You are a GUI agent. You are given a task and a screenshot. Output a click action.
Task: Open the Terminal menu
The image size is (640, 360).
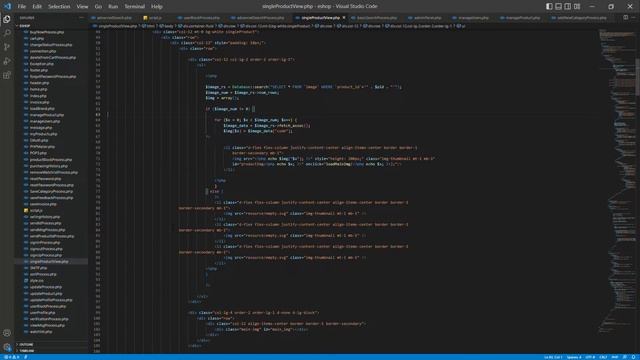tap(134, 7)
